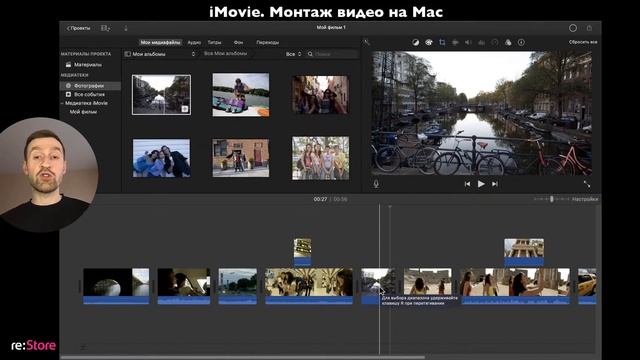Select the alley group selfie thumbnail

click(x=320, y=95)
